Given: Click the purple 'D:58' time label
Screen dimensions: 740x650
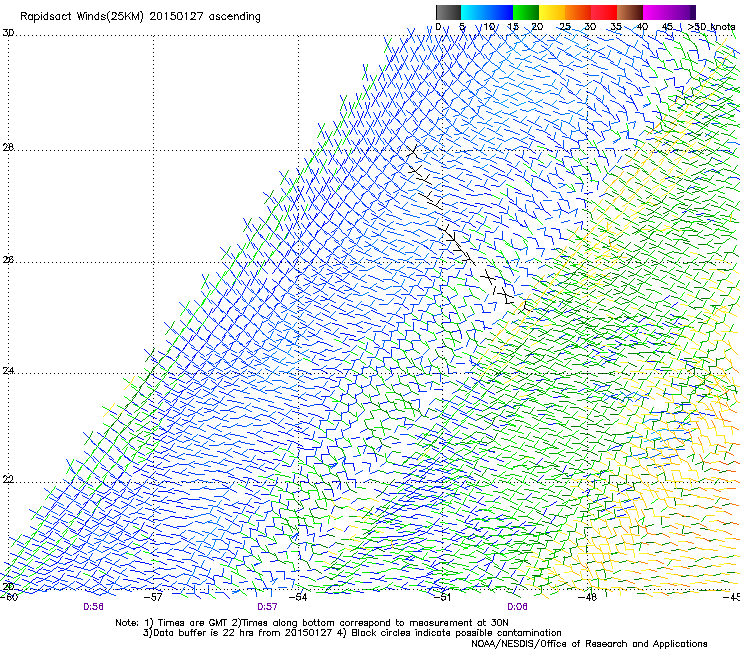Looking at the screenshot, I should [x=93, y=607].
